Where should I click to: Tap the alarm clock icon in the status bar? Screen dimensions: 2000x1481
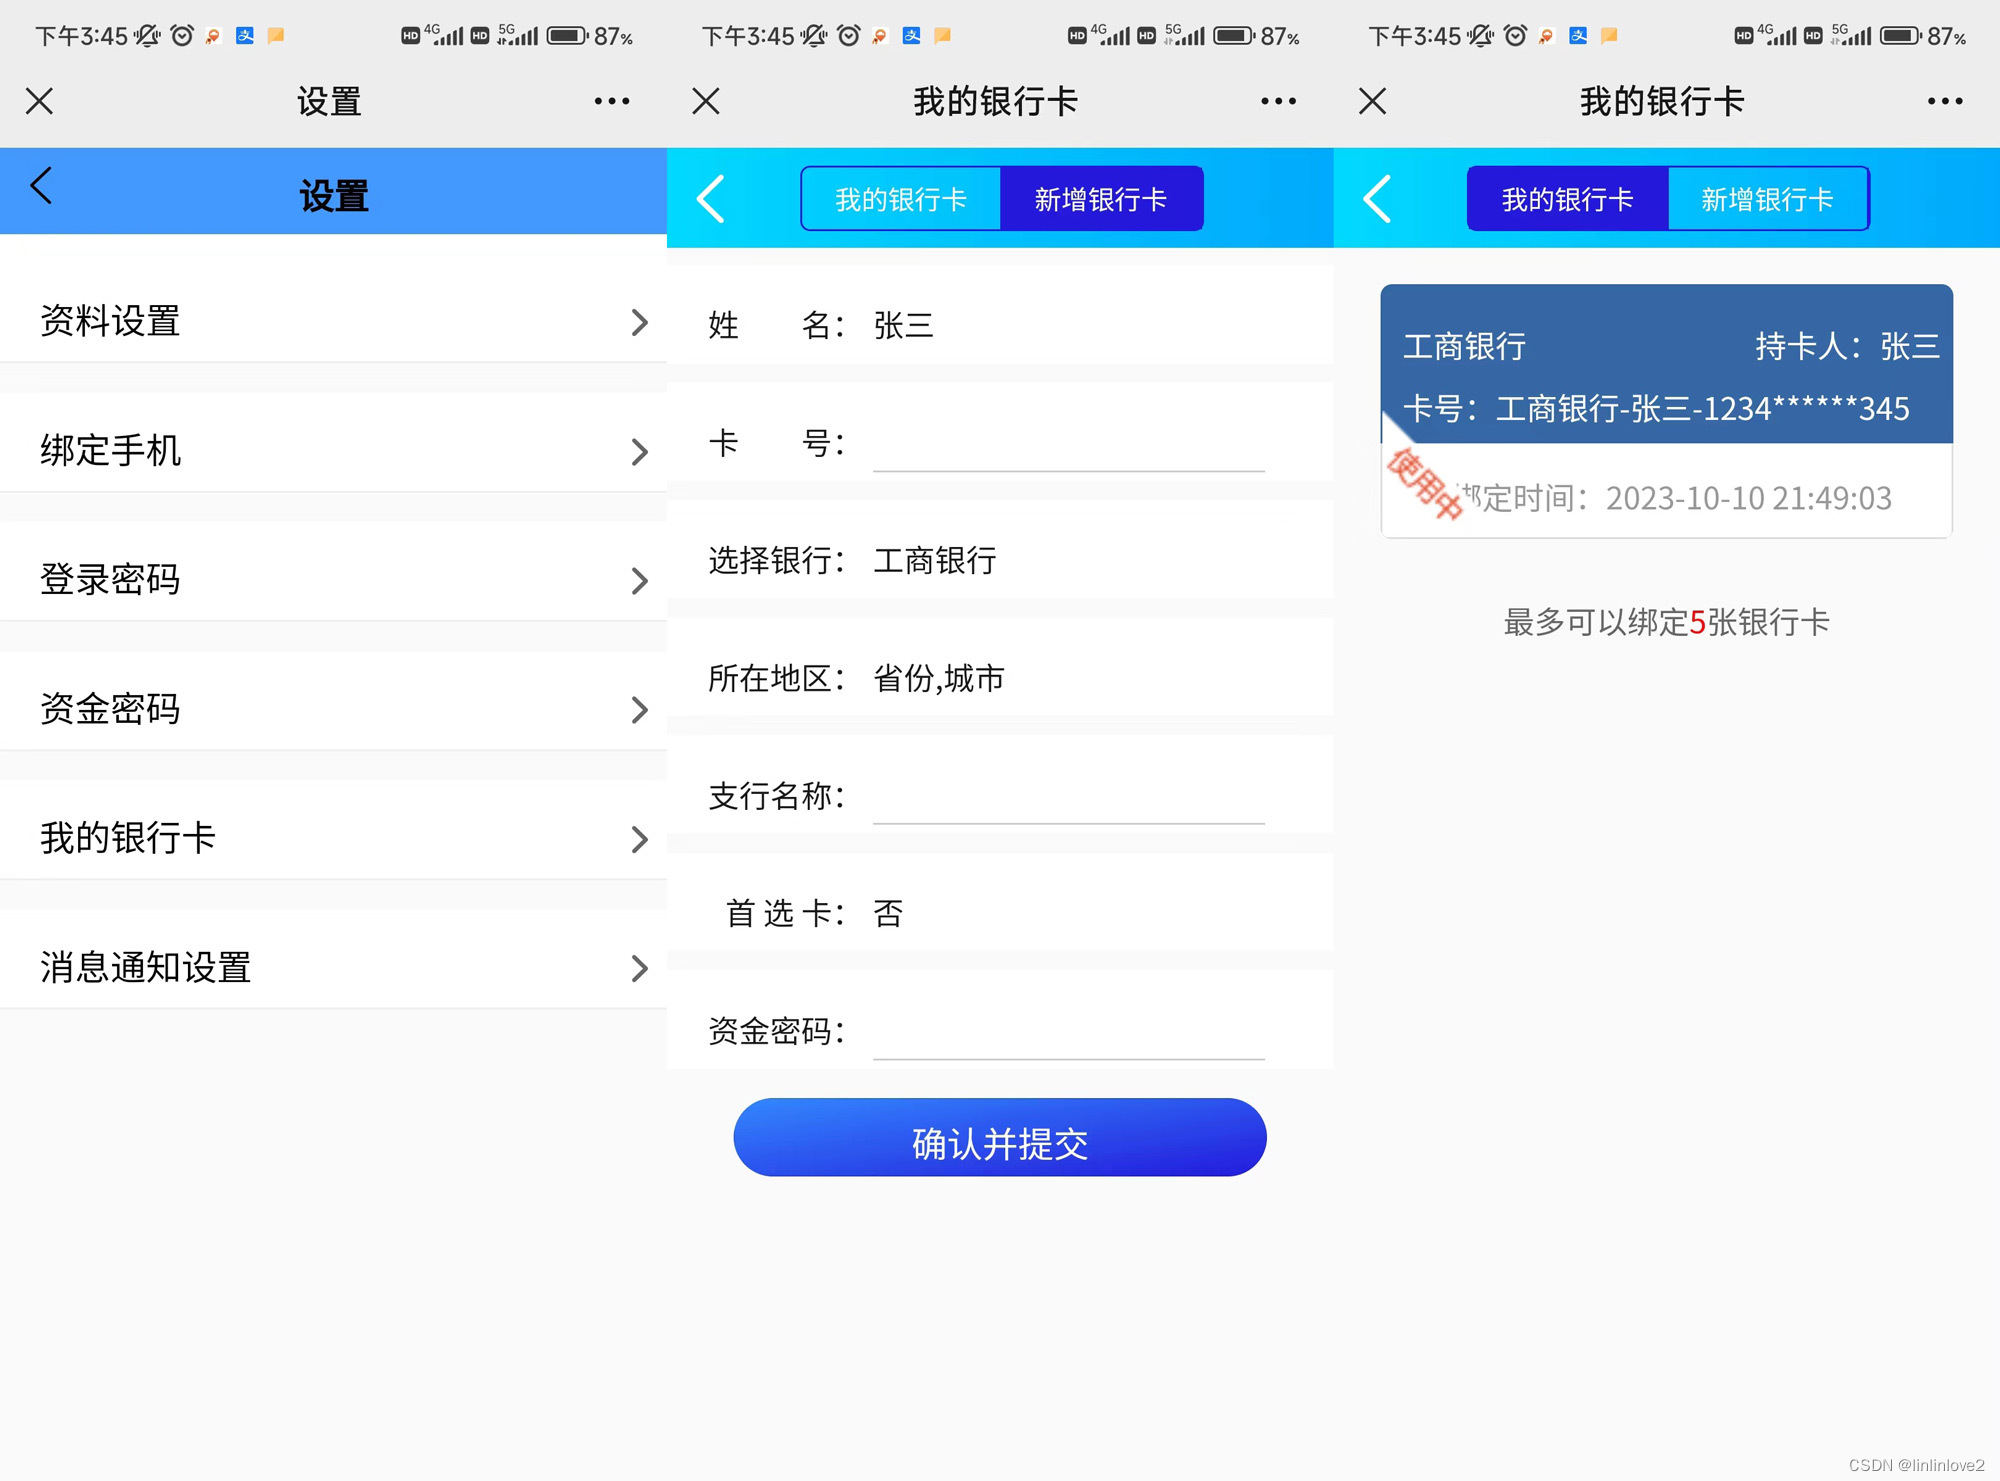click(x=181, y=36)
